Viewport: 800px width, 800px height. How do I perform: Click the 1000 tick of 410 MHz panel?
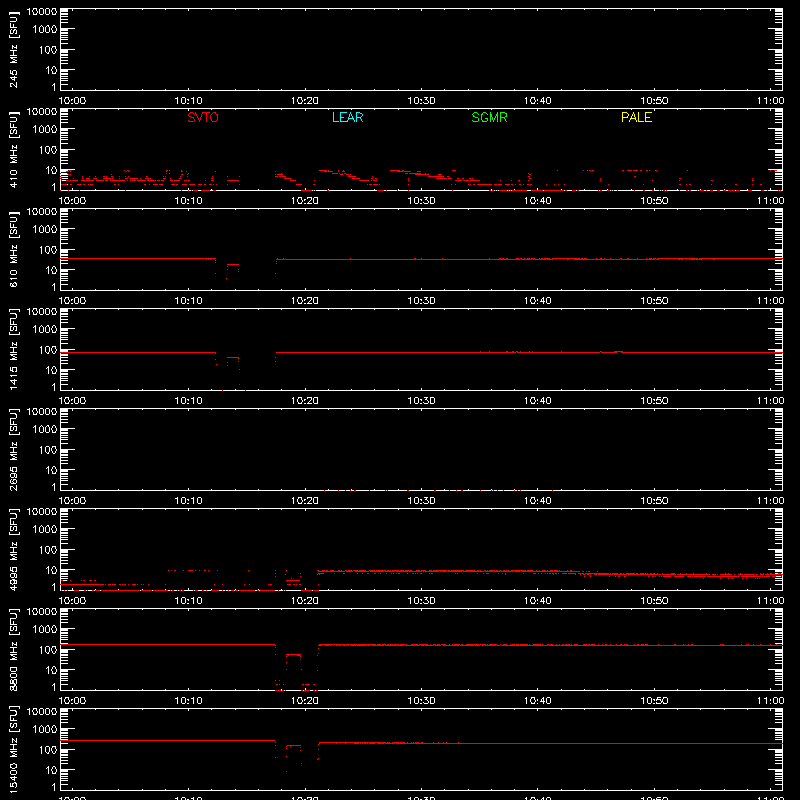pyautogui.click(x=45, y=130)
